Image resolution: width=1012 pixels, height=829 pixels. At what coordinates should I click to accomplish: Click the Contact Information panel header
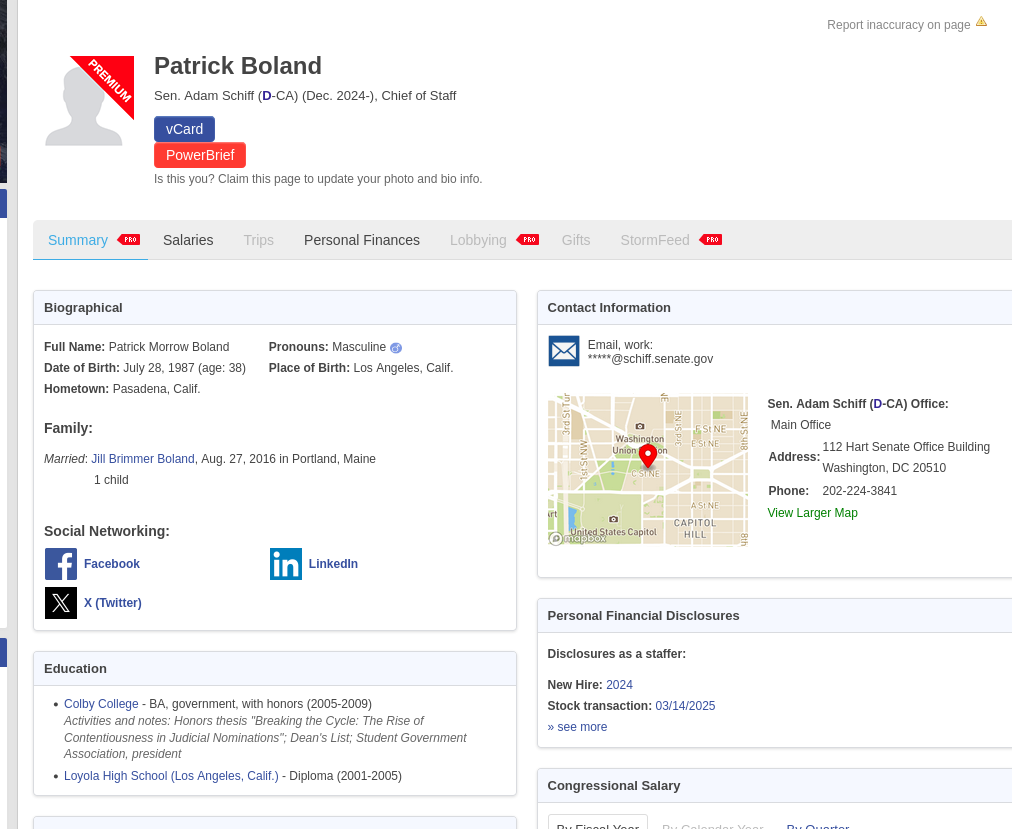[x=774, y=308]
